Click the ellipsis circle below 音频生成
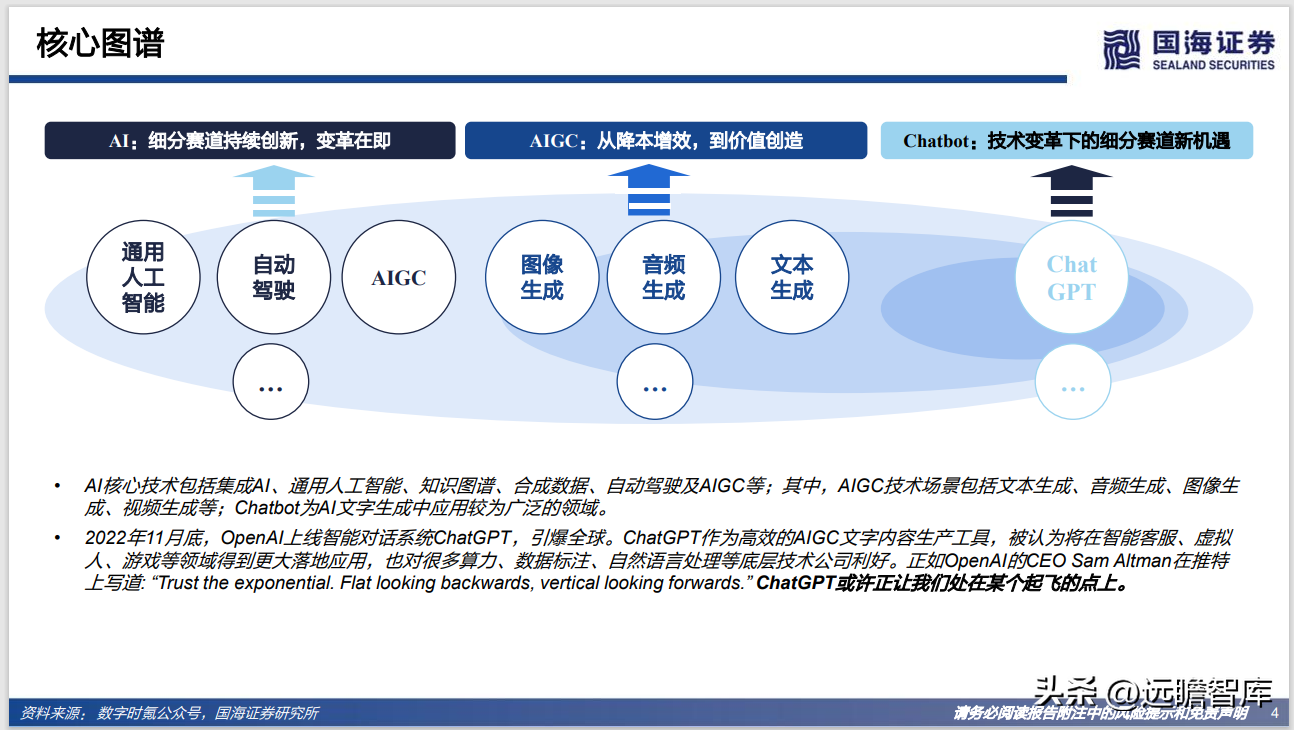The height and width of the screenshot is (730, 1294). 655,382
